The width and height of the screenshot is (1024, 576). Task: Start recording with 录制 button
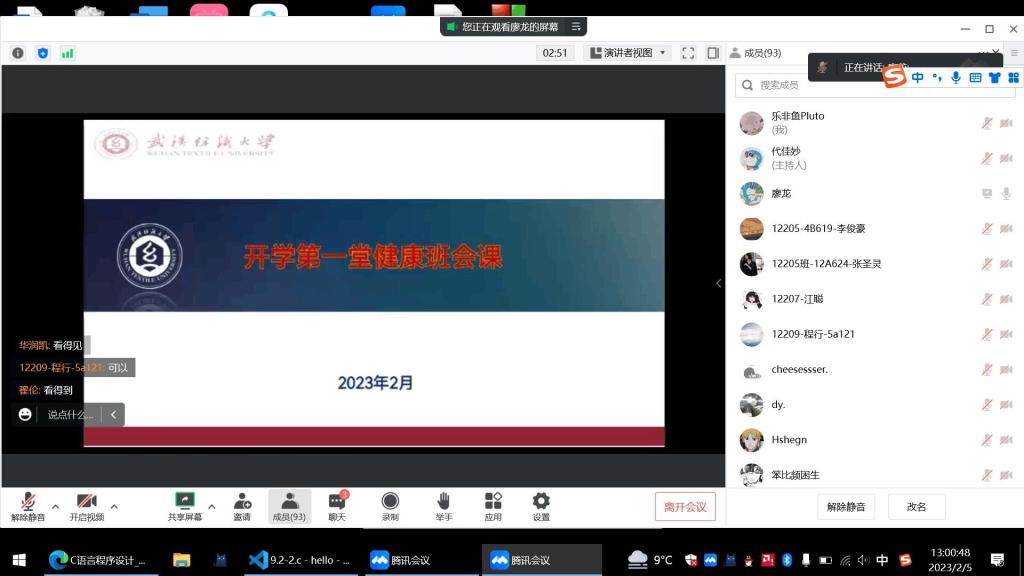(390, 506)
